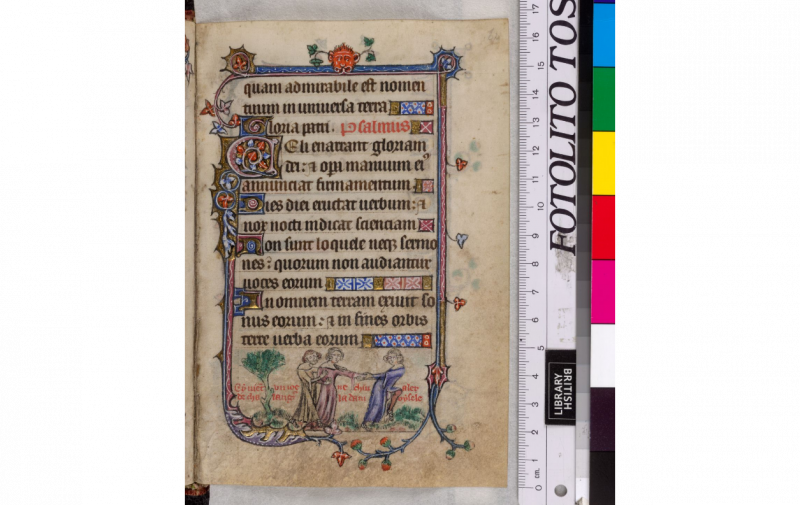Select the green patch on the color chart
The height and width of the screenshot is (505, 800).
point(604,98)
